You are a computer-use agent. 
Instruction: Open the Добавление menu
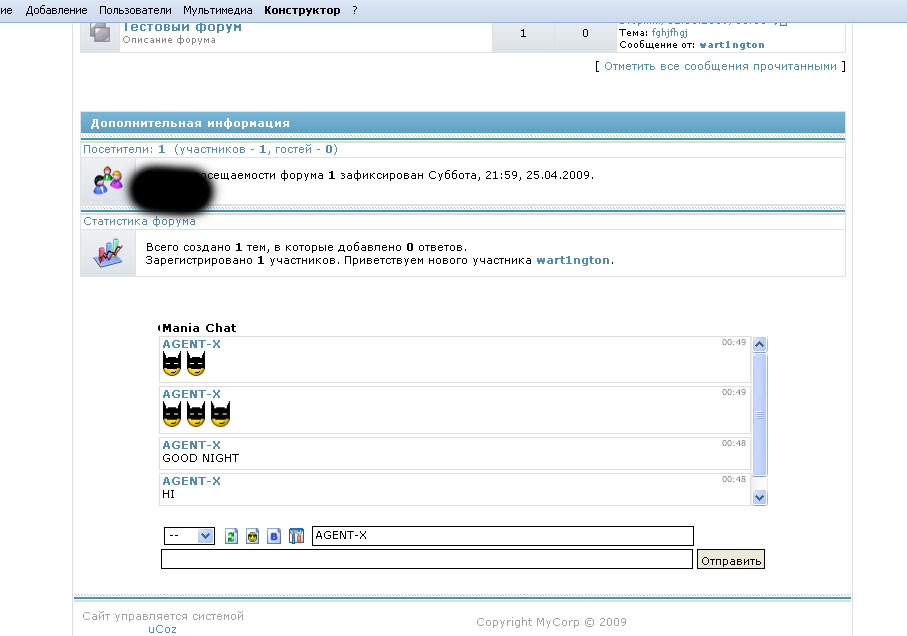tap(56, 10)
